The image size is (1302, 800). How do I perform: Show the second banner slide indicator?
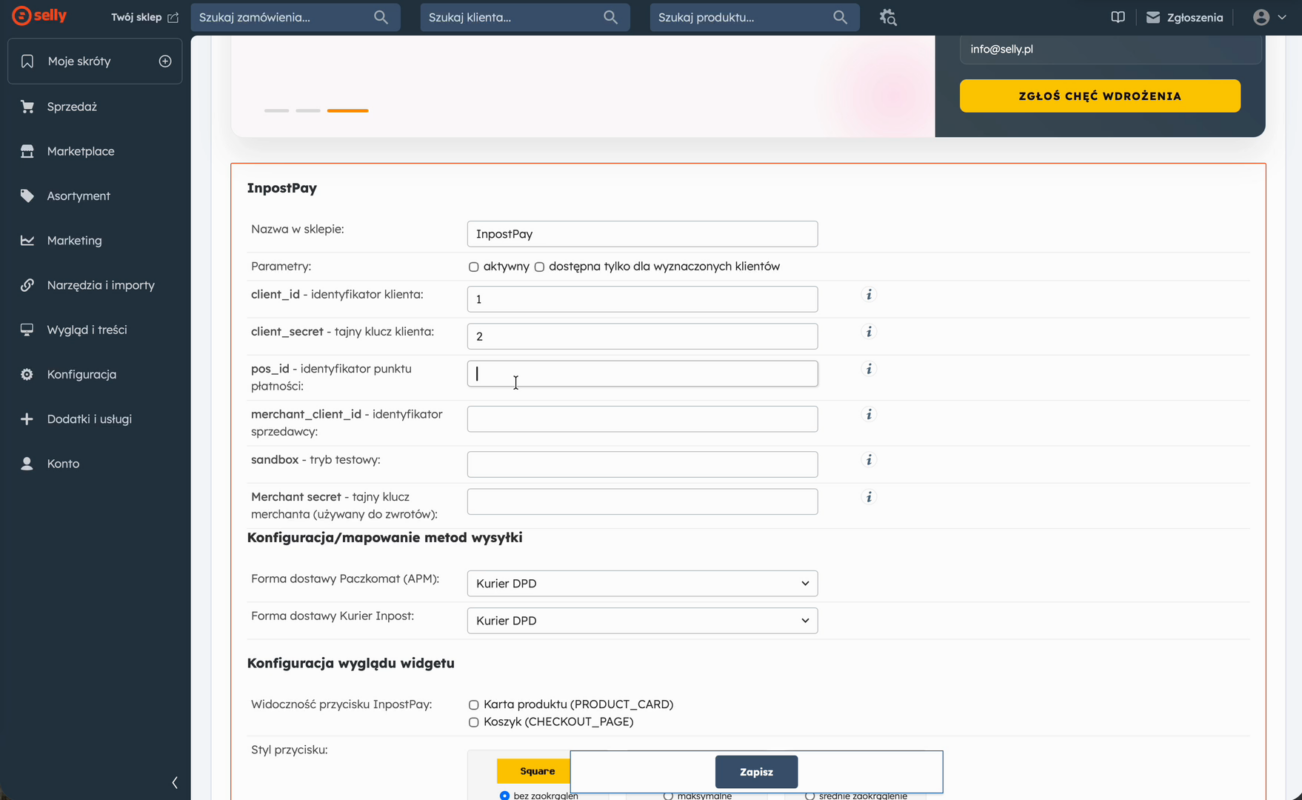click(308, 110)
